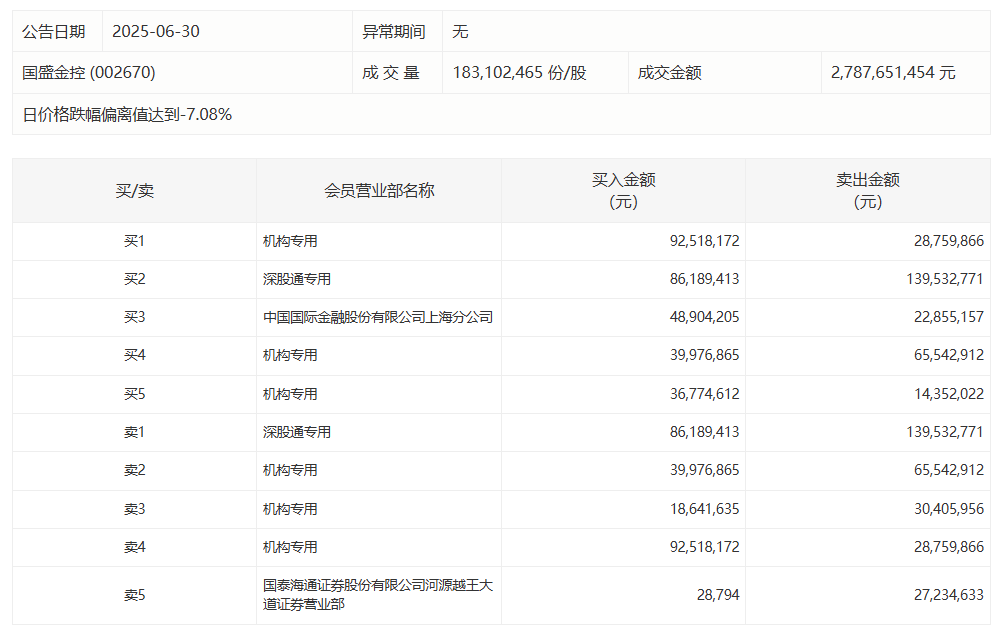Select the 卖4 row label
This screenshot has height=643, width=1005.
click(x=135, y=547)
